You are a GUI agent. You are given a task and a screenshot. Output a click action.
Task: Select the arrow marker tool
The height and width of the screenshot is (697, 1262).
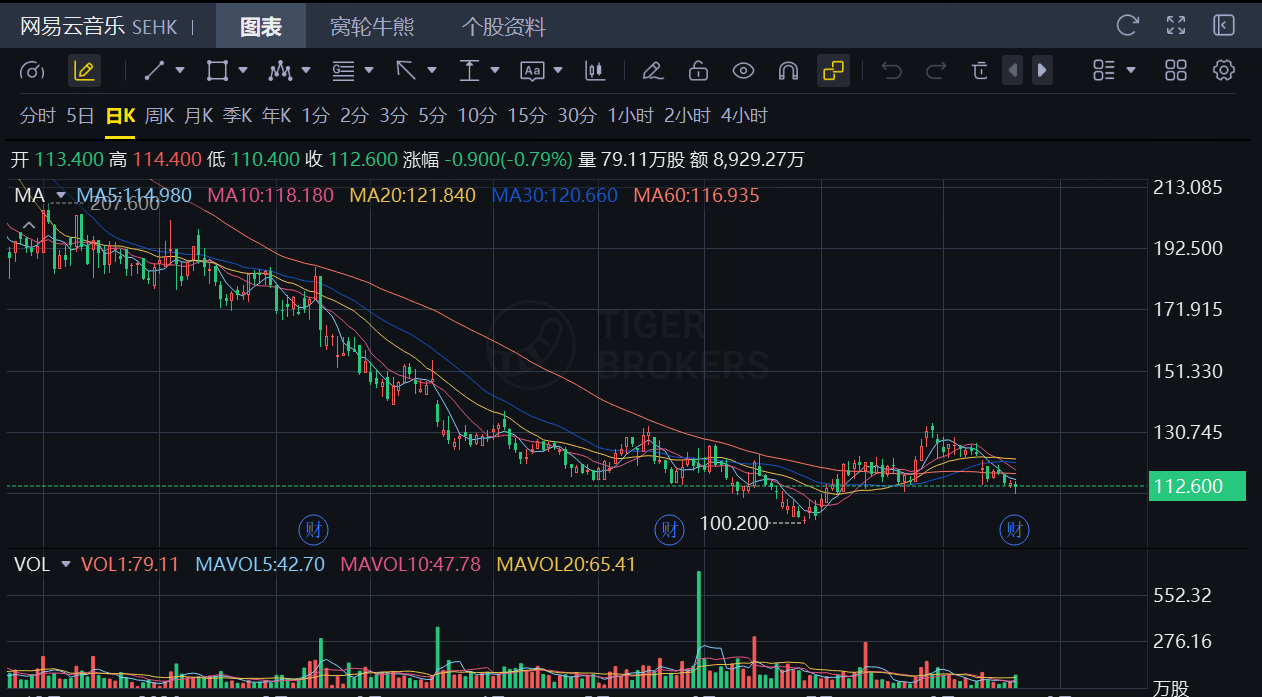(406, 71)
